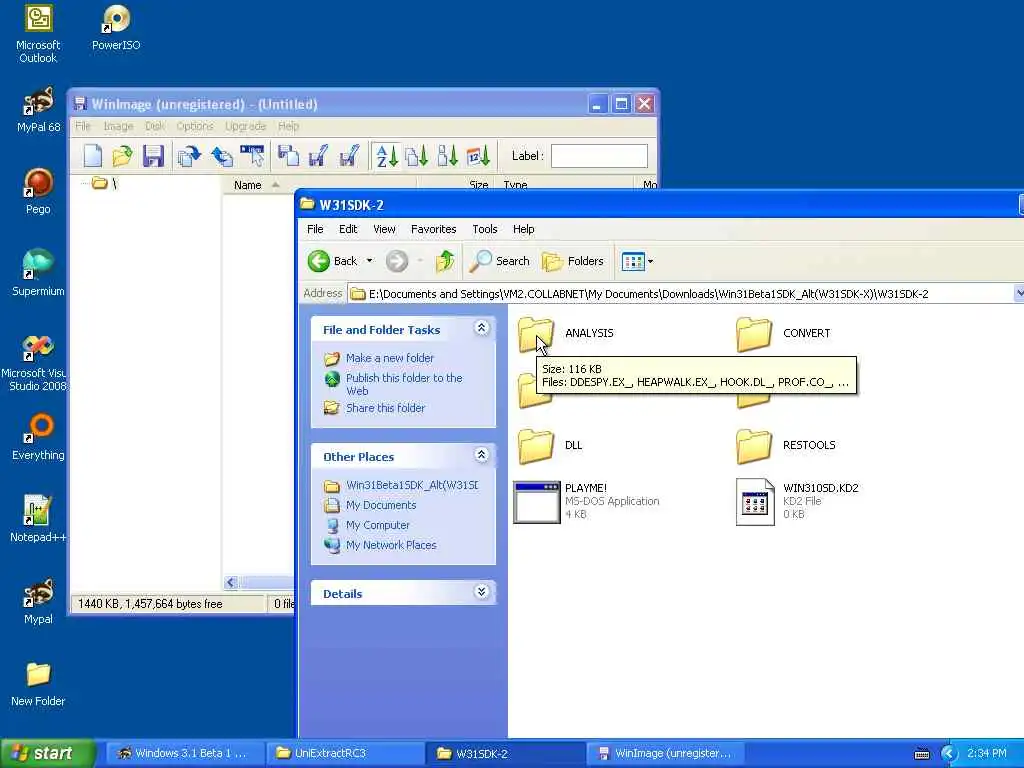Image resolution: width=1024 pixels, height=768 pixels.
Task: Expand Details panel
Action: coord(481,592)
